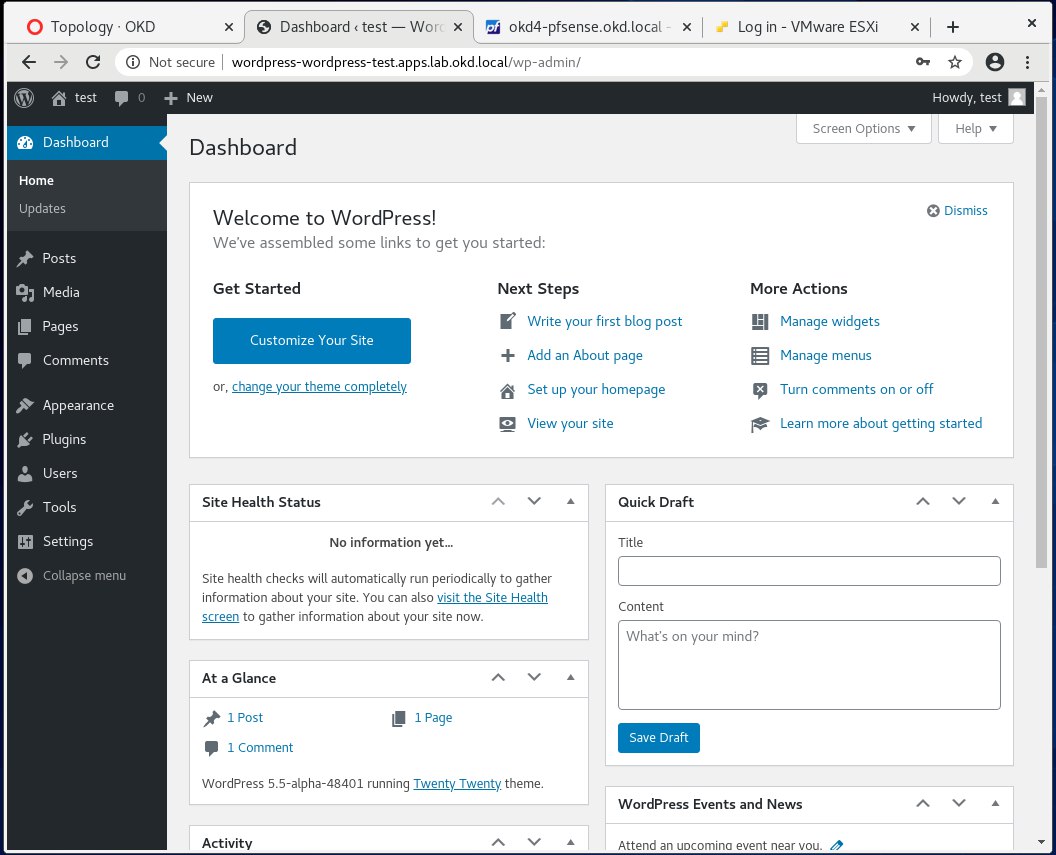Toggle Quick Draft panel collapse
The image size is (1056, 855).
point(995,502)
